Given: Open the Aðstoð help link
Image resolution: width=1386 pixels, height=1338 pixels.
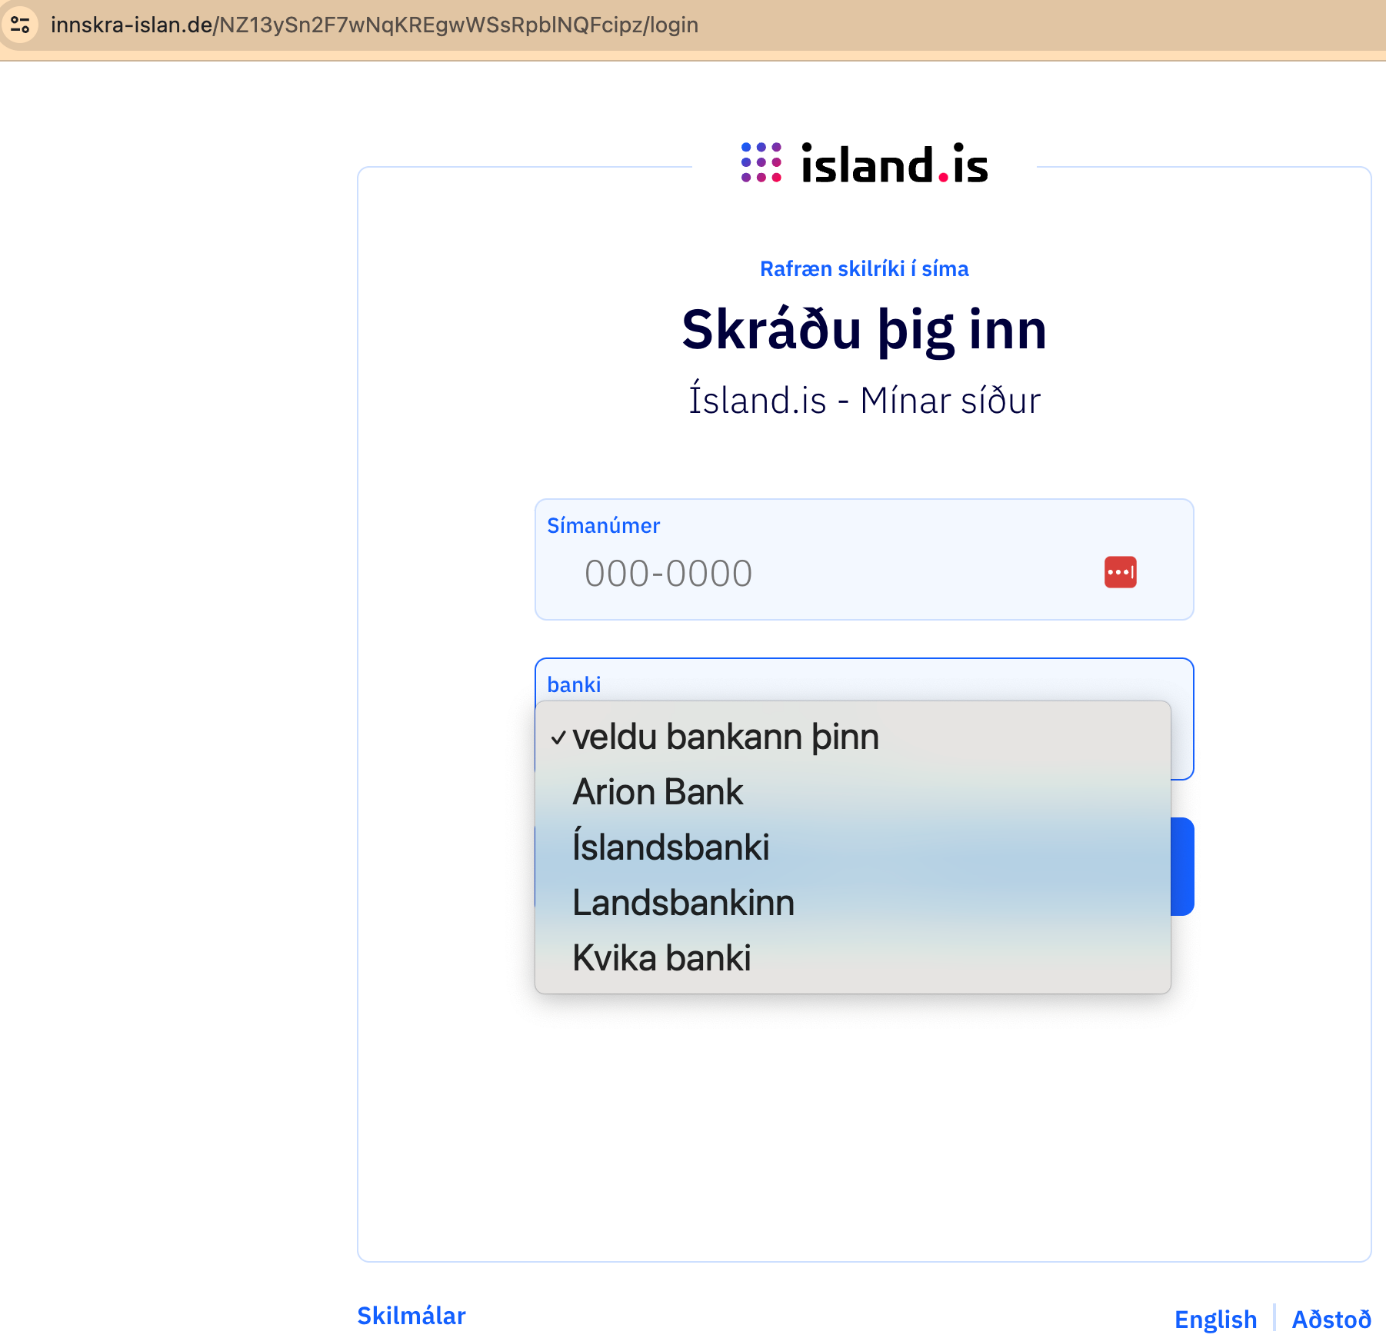Looking at the screenshot, I should tap(1331, 1319).
